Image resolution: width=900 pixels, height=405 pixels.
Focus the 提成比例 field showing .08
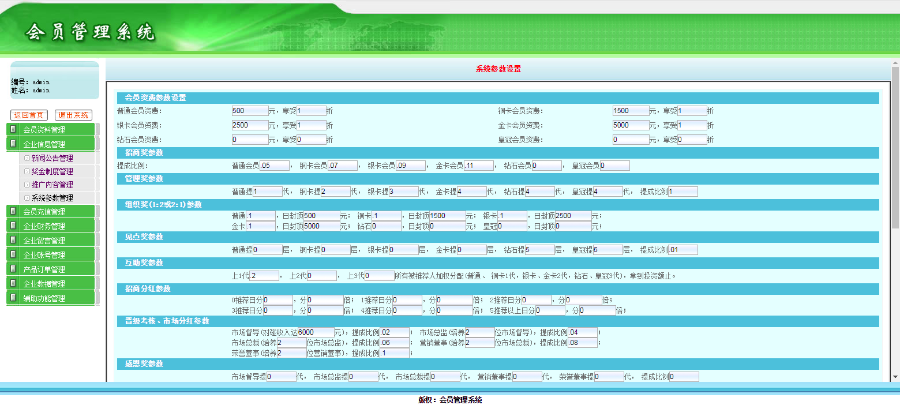click(582, 343)
